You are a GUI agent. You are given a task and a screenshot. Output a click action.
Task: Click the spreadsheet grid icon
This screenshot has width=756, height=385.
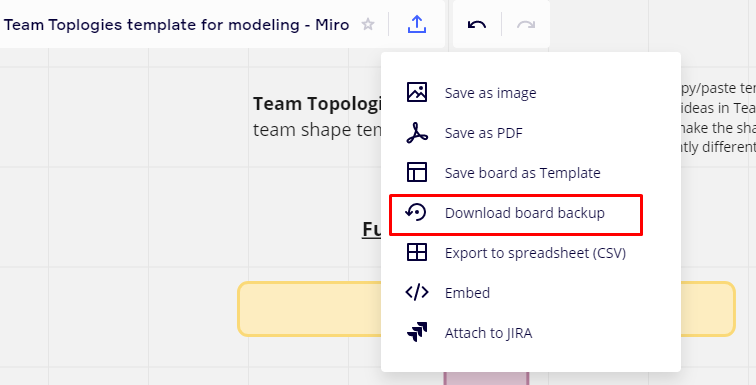(x=417, y=252)
